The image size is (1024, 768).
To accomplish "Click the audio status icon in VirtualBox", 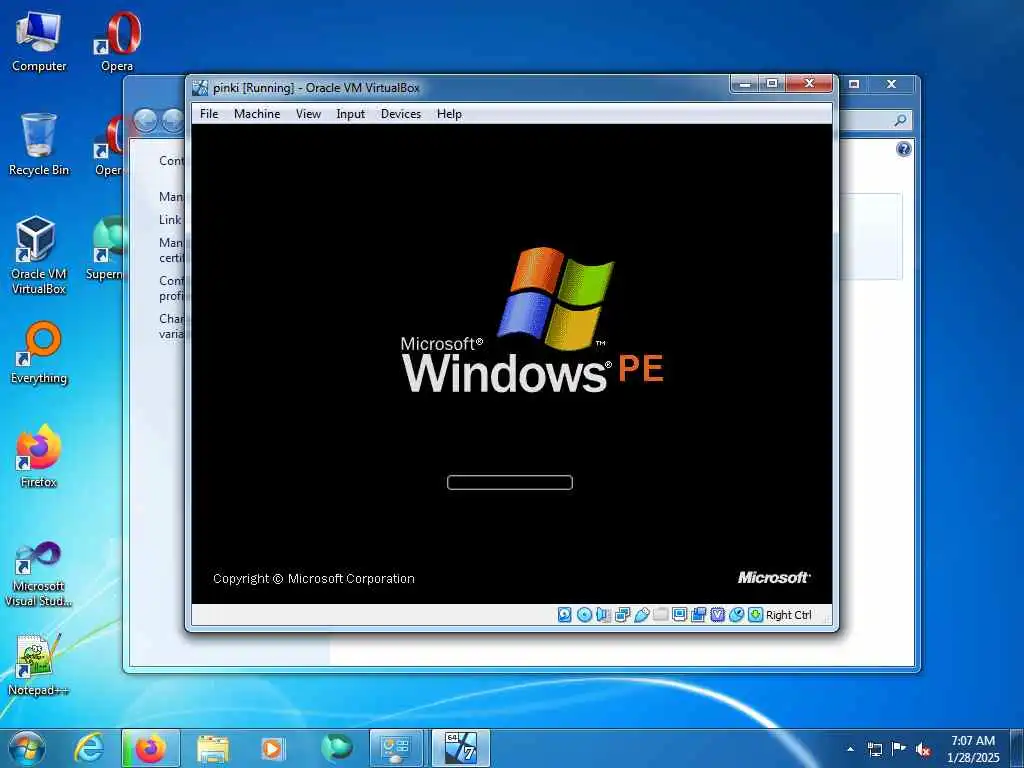I will point(603,615).
